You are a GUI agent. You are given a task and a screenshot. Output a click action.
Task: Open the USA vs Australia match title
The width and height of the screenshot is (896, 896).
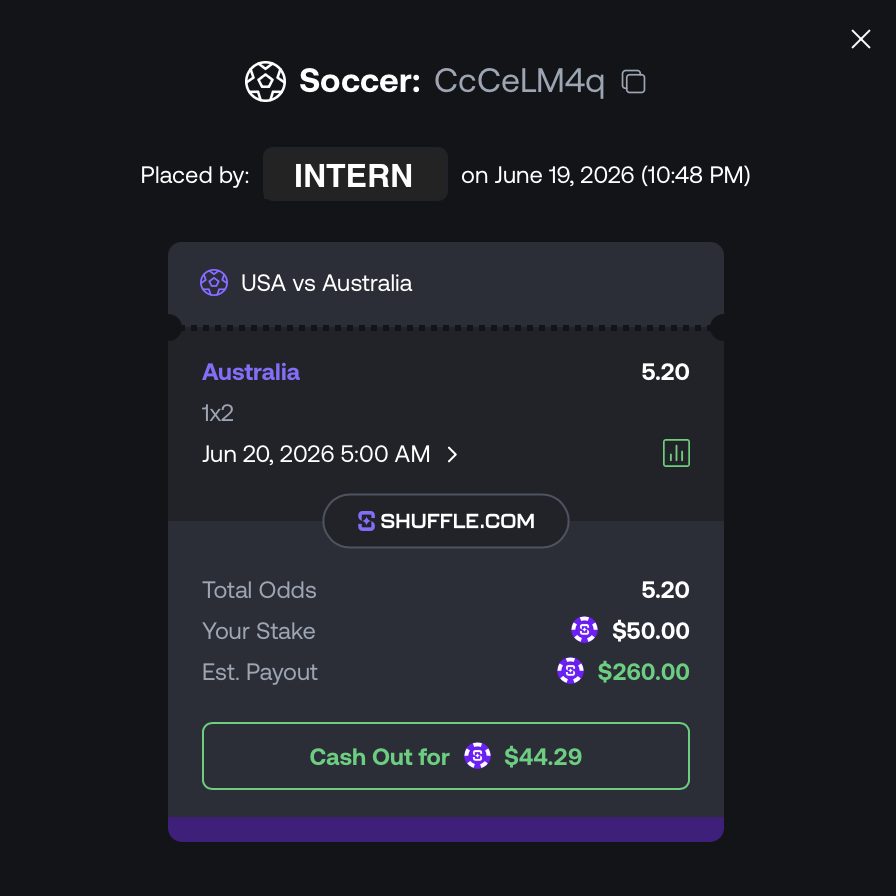tap(326, 283)
